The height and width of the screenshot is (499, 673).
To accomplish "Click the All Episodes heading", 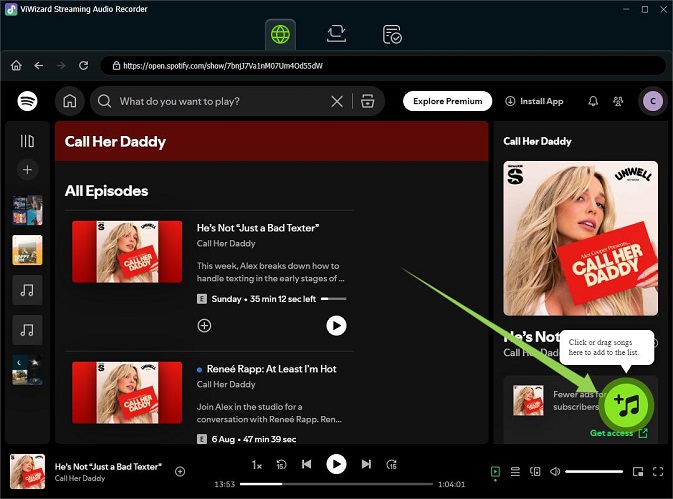I will pyautogui.click(x=106, y=191).
